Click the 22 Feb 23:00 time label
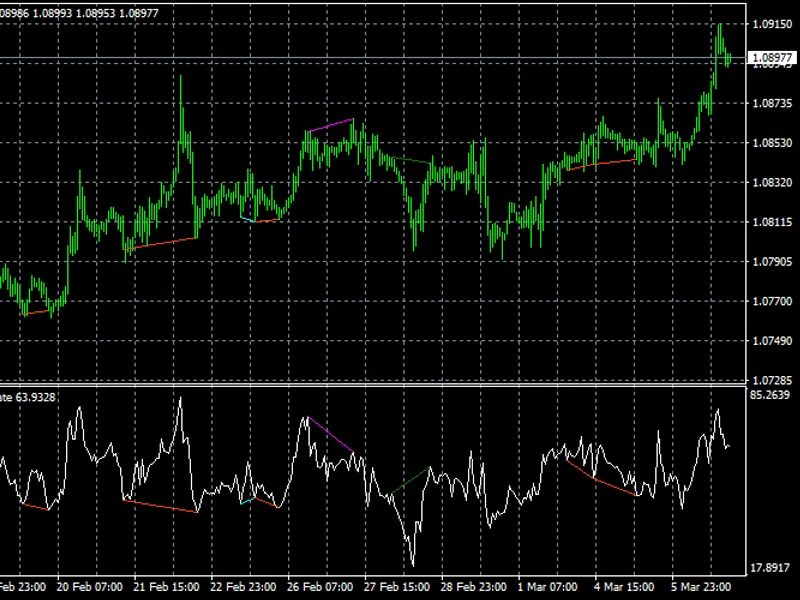Screen dimensions: 800x600 [243, 587]
